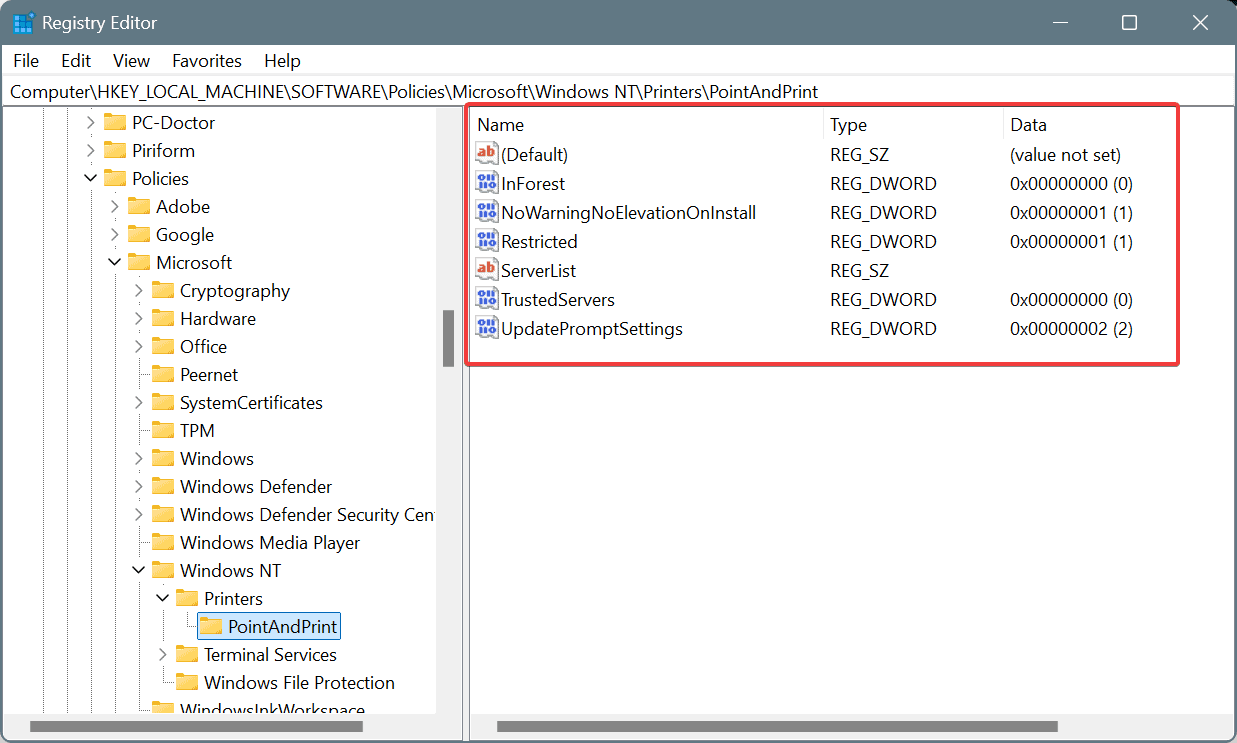Viewport: 1237px width, 743px height.
Task: Collapse the Policies key
Action: (91, 179)
